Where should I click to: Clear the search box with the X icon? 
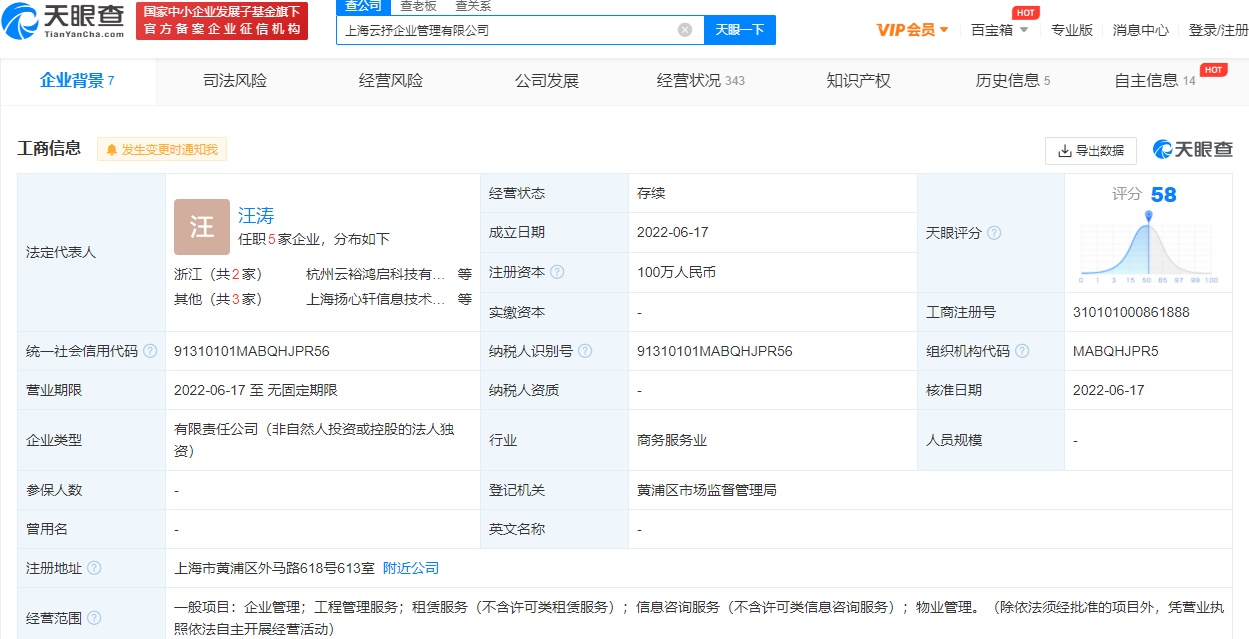click(685, 30)
